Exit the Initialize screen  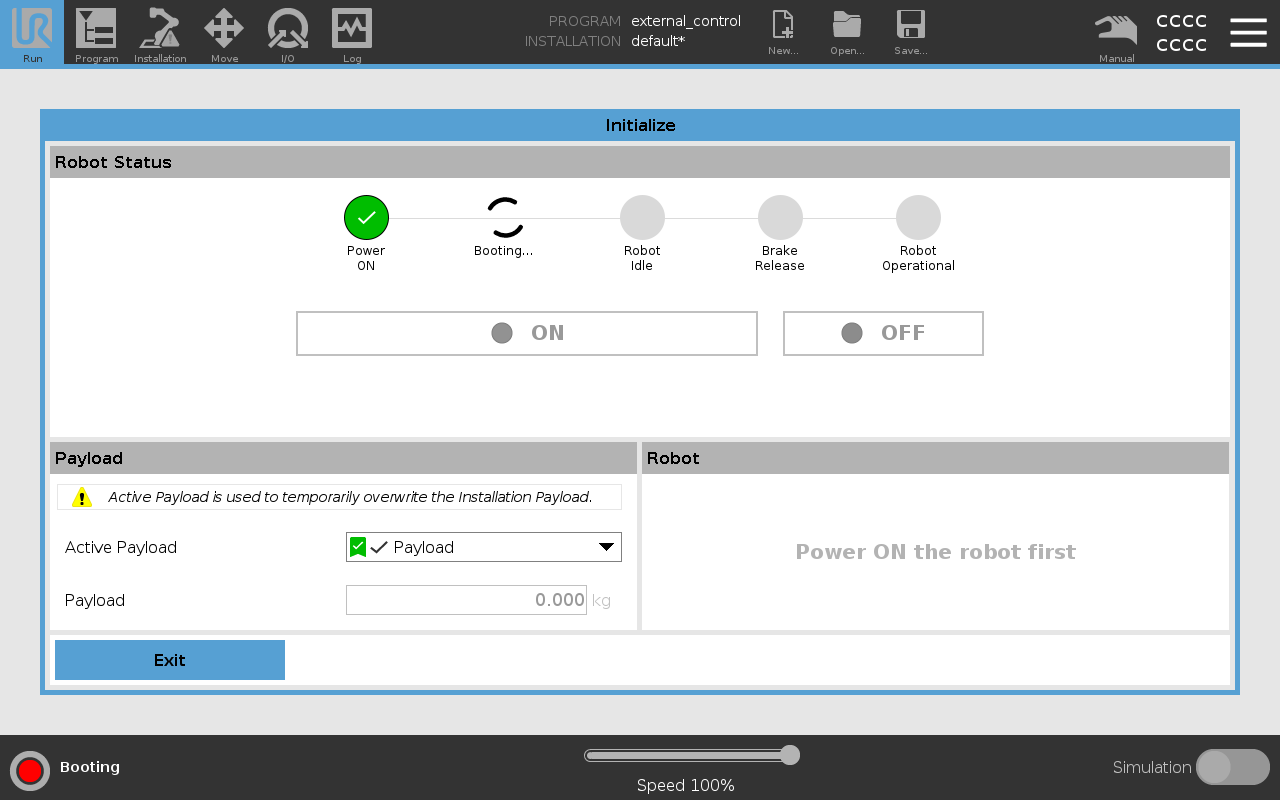[170, 660]
